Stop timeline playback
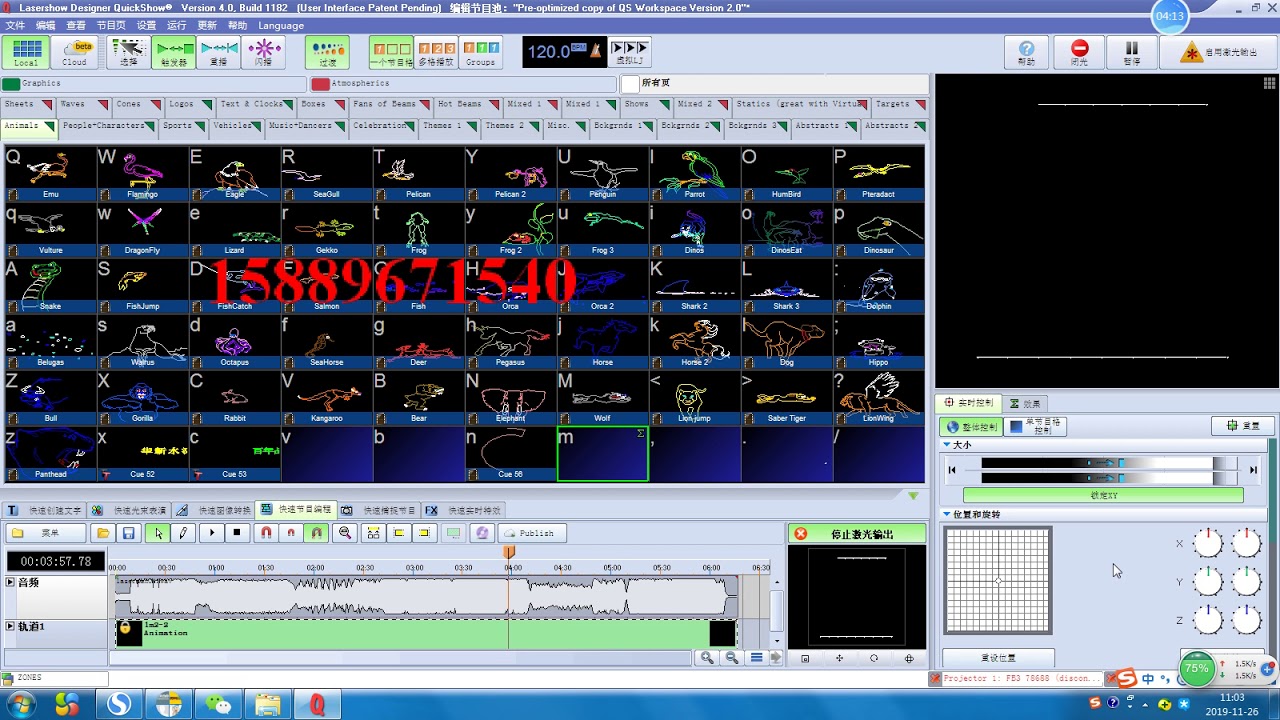This screenshot has width=1280, height=720. pyautogui.click(x=237, y=533)
